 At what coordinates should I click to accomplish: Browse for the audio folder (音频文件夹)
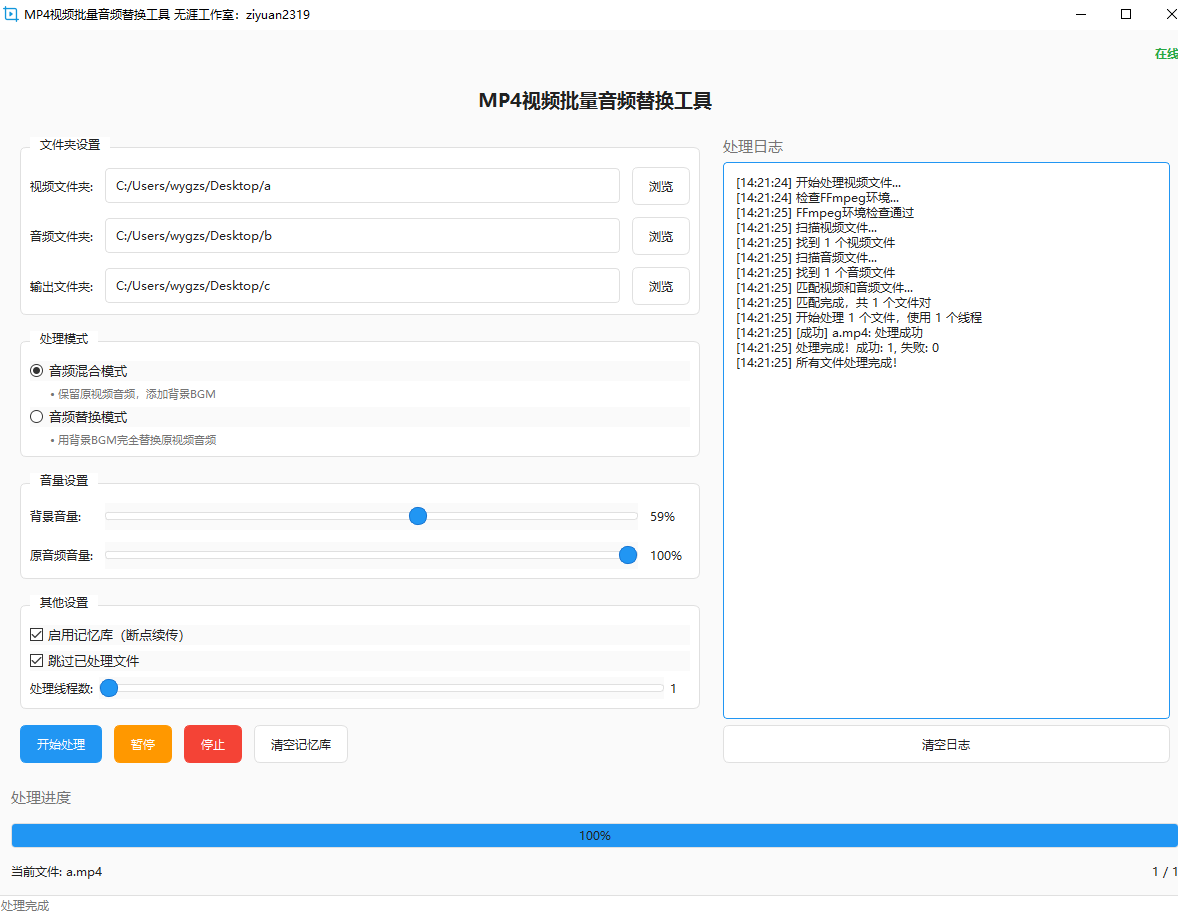(660, 236)
